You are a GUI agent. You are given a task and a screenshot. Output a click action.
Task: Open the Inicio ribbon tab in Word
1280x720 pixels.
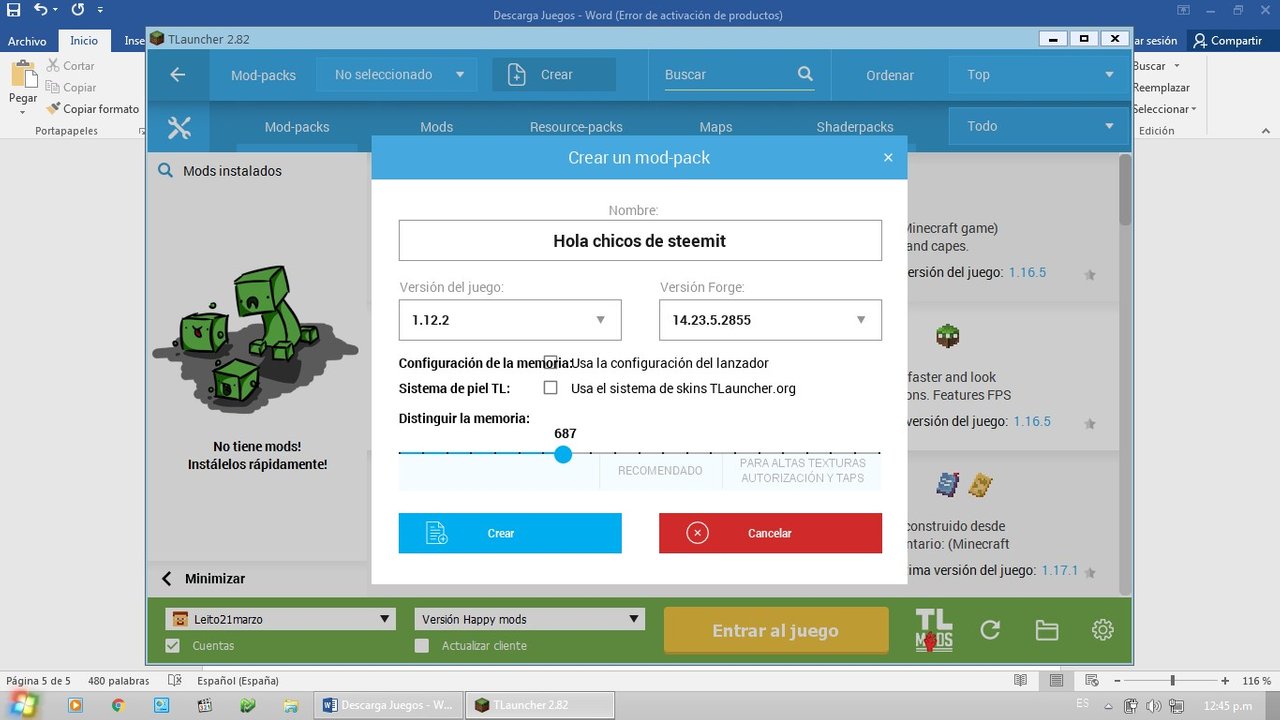(x=84, y=41)
